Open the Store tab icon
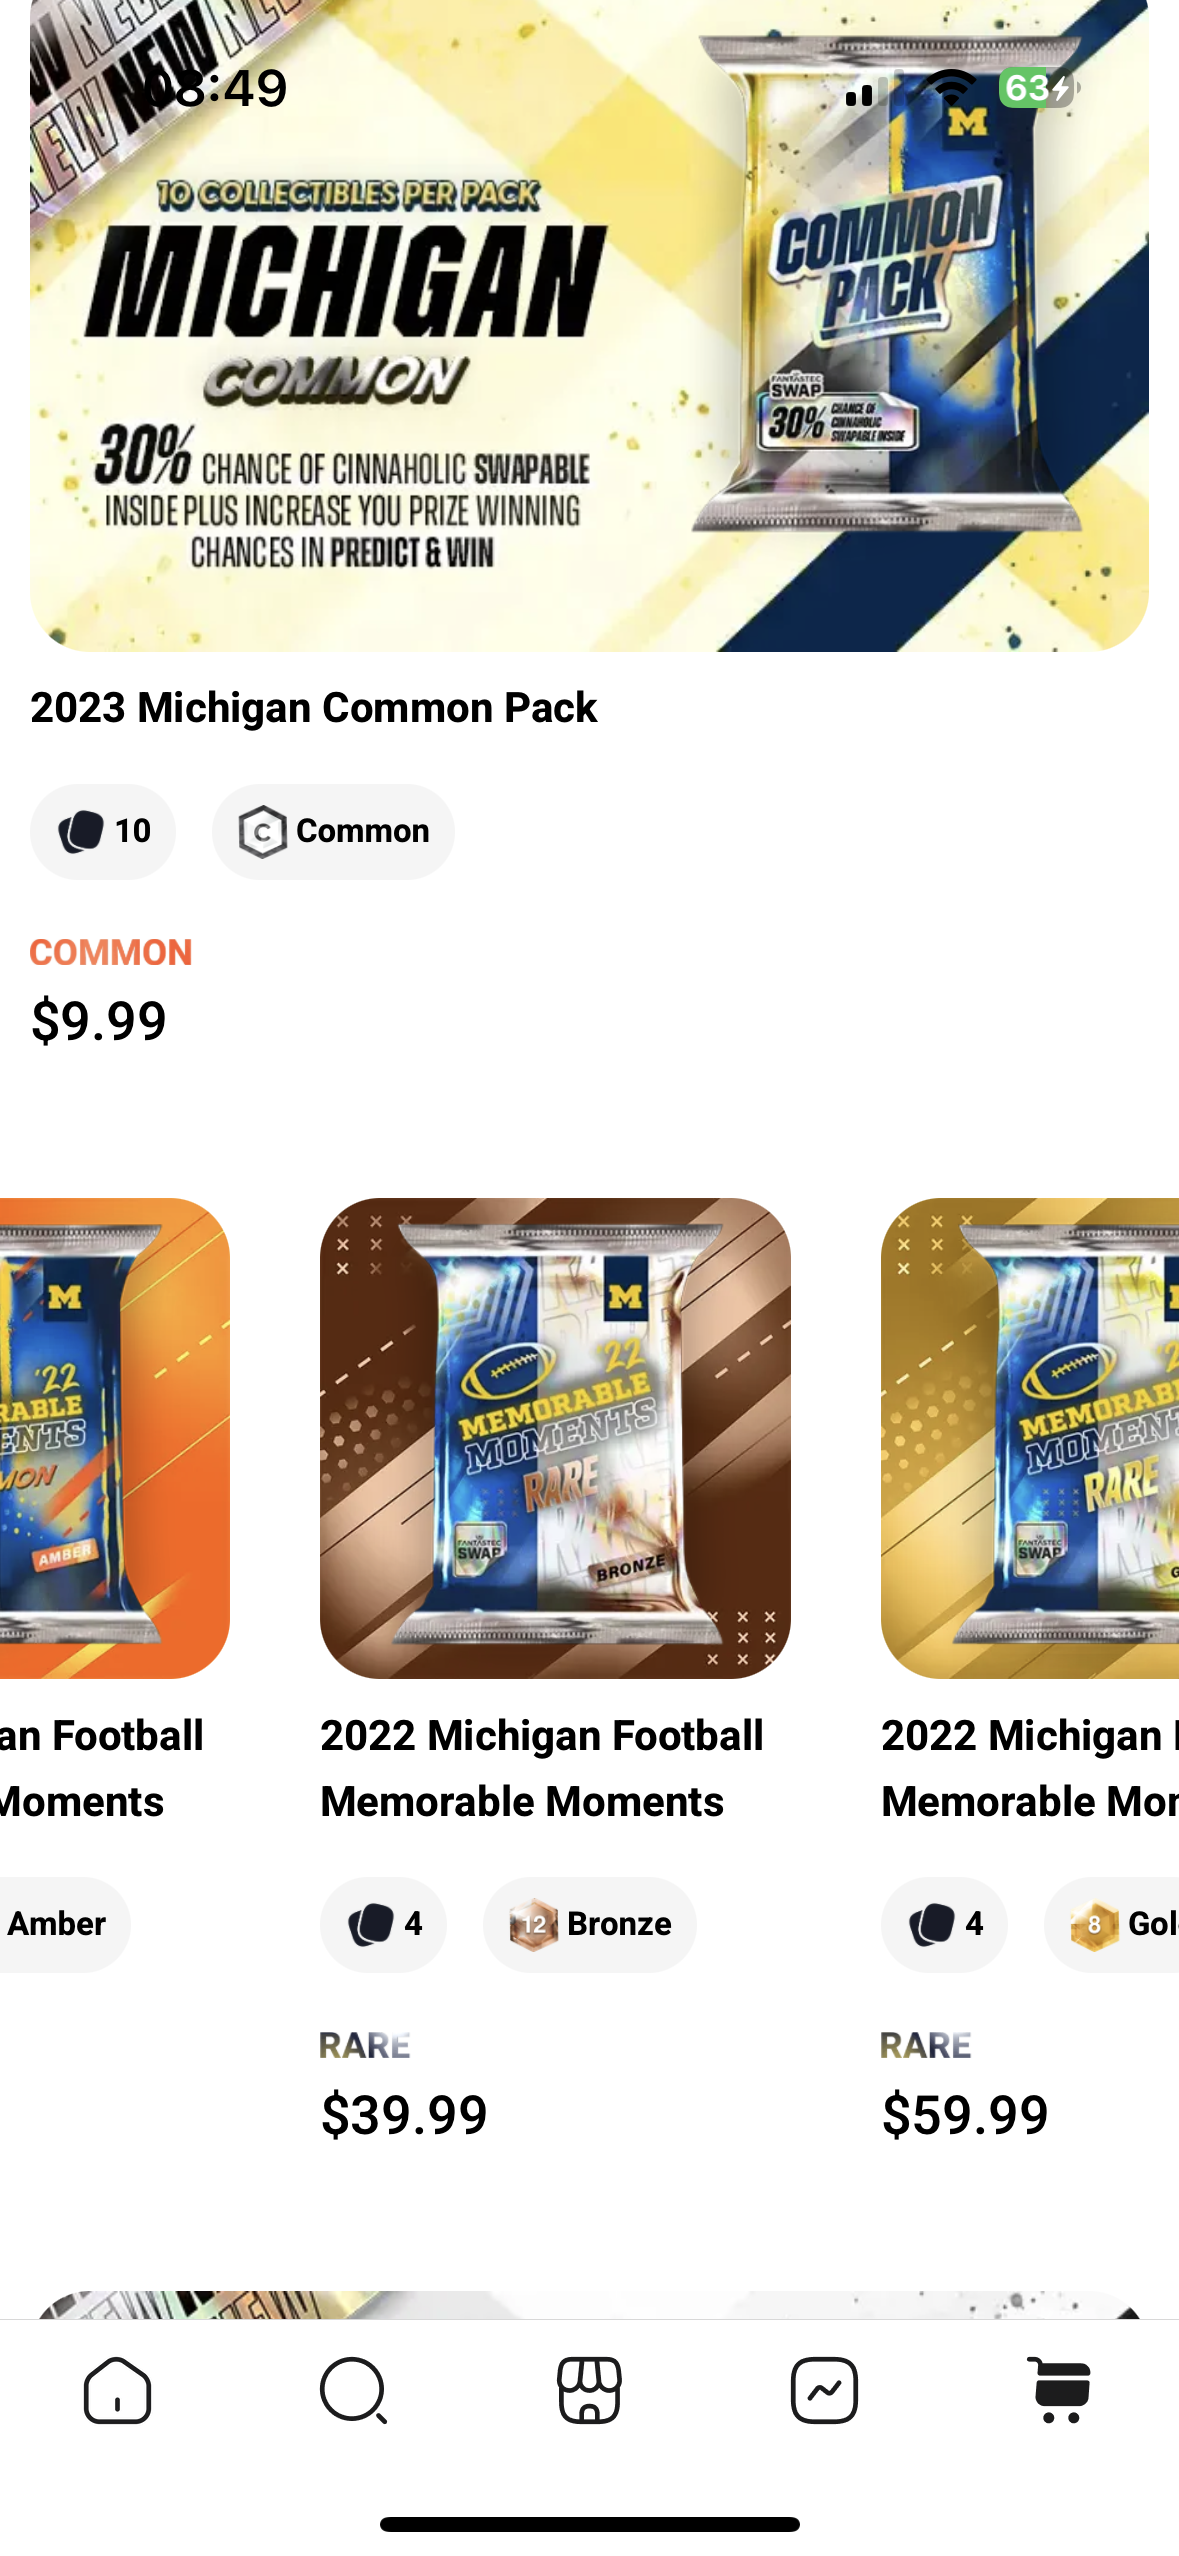Screen dimensions: 1179x2556 [x=589, y=2390]
